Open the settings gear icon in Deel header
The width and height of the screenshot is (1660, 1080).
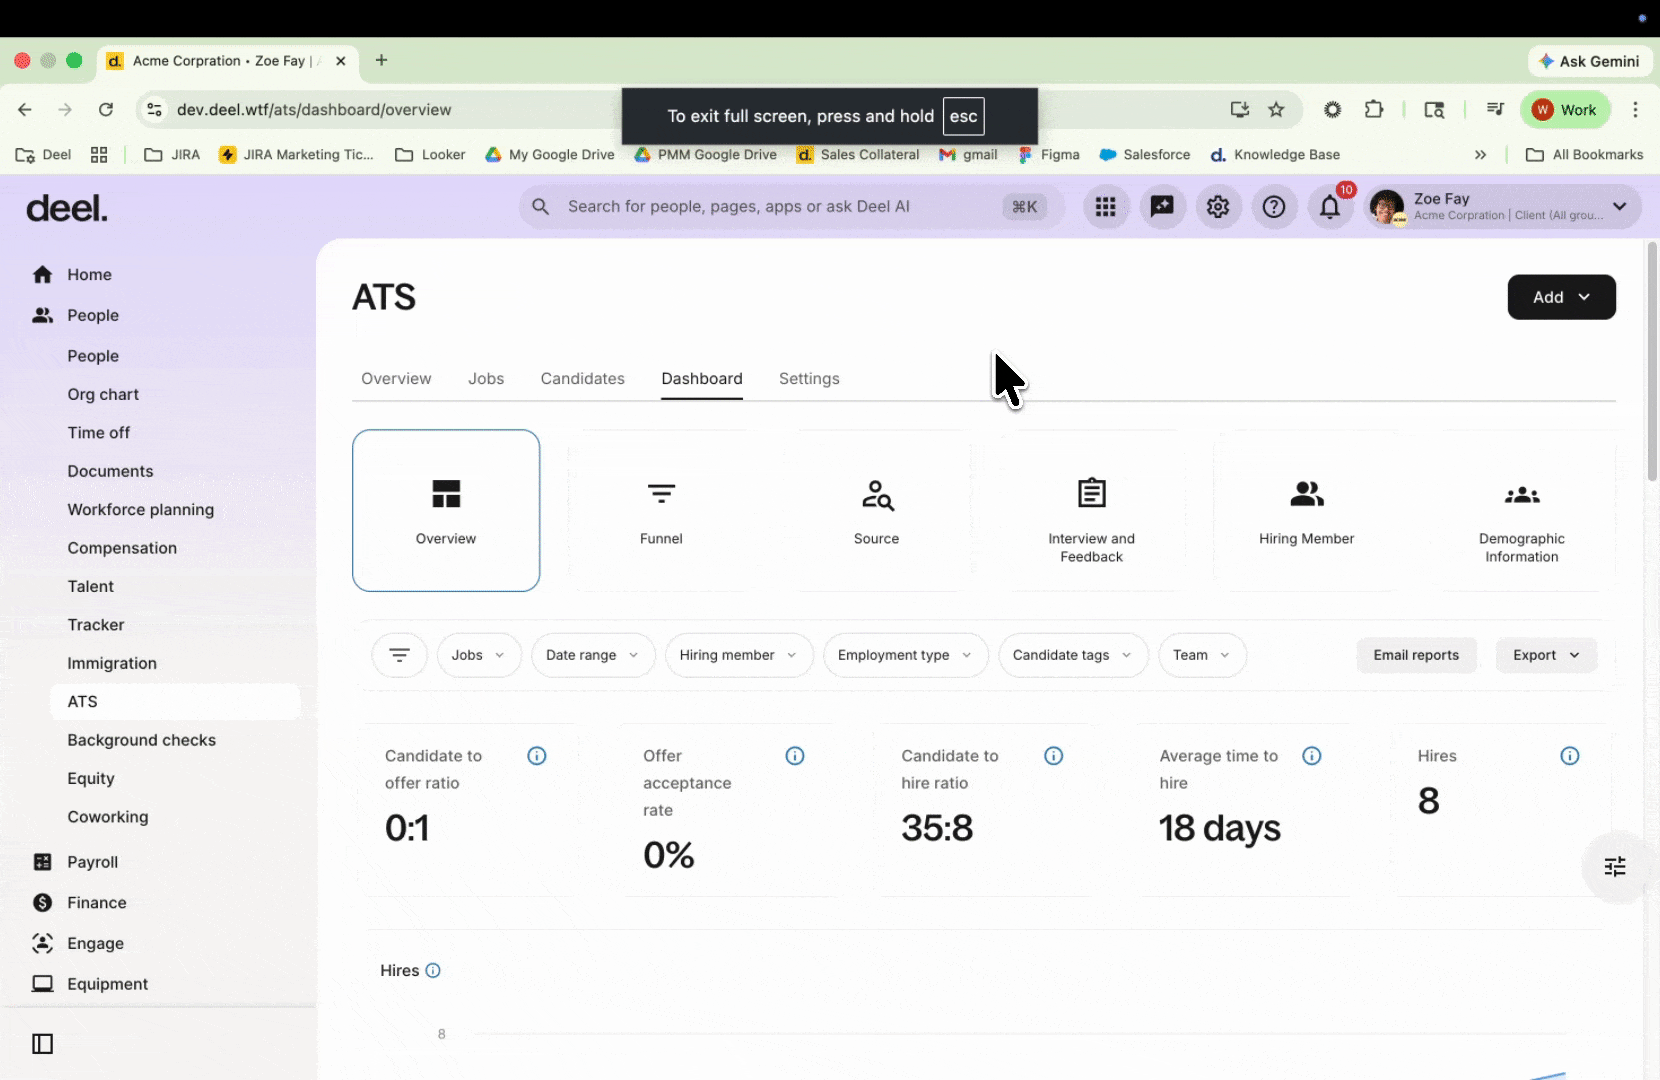[x=1217, y=207]
